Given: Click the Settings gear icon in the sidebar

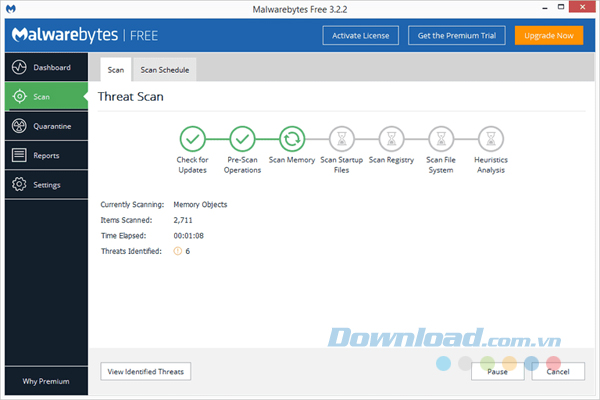Looking at the screenshot, I should click(19, 184).
